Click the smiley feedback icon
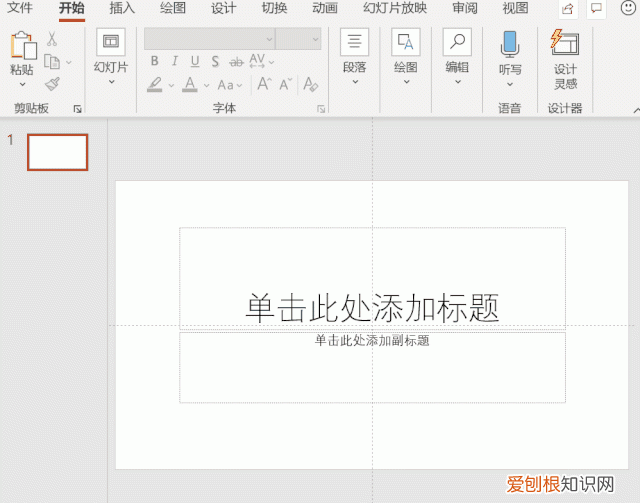The width and height of the screenshot is (640, 503). point(629,7)
